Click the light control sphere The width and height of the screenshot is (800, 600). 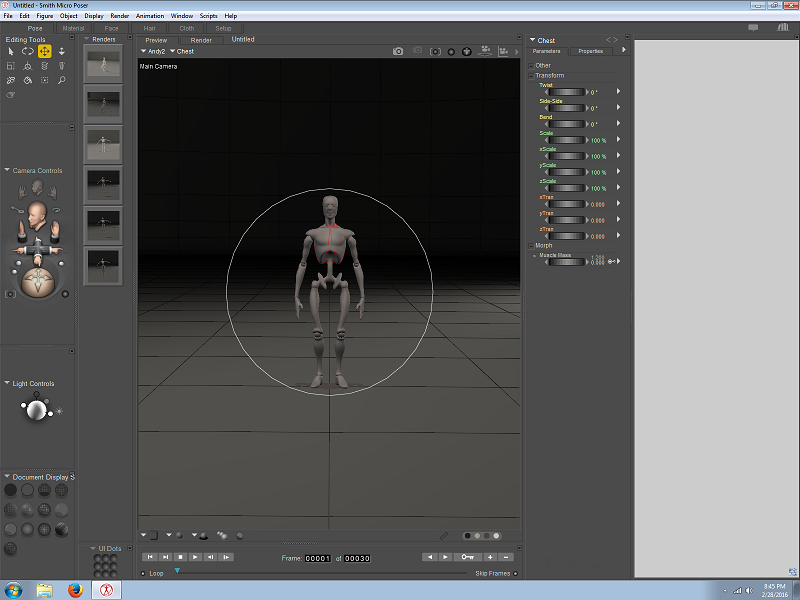pyautogui.click(x=36, y=410)
